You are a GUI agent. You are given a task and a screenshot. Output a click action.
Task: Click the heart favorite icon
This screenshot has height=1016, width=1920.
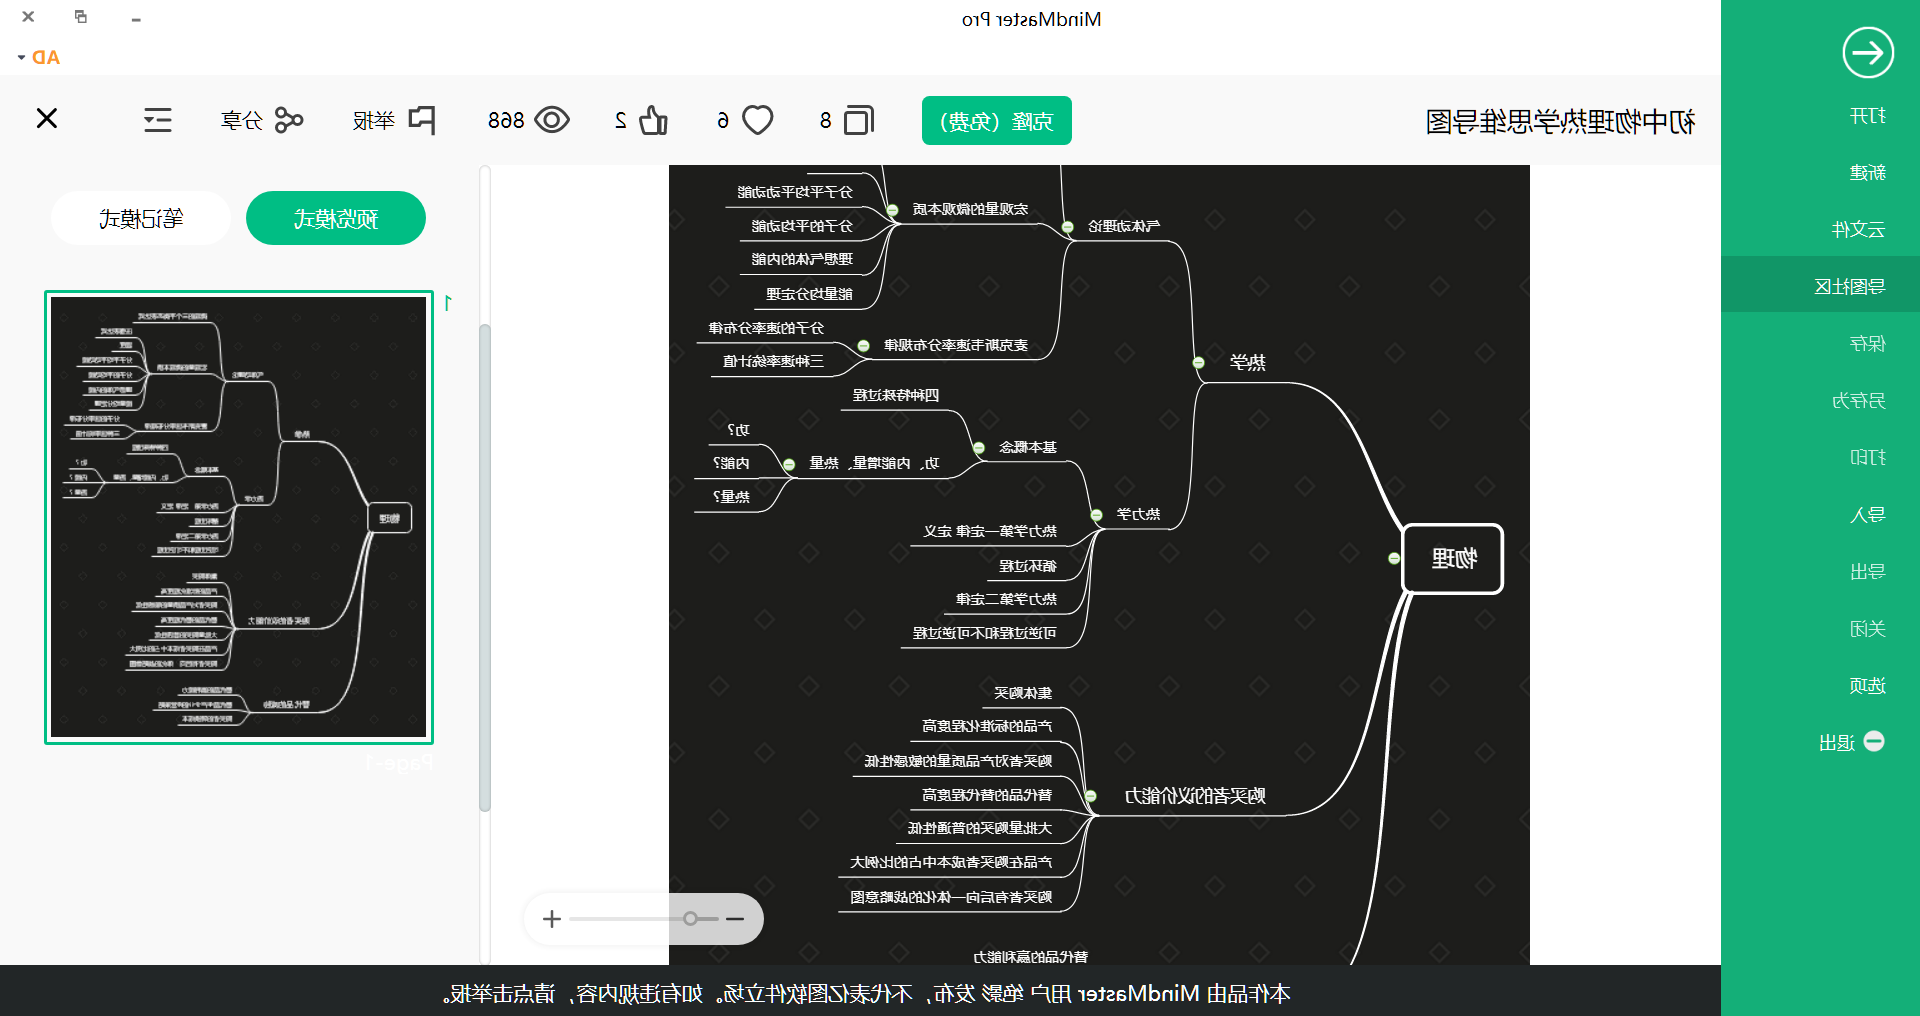click(757, 121)
